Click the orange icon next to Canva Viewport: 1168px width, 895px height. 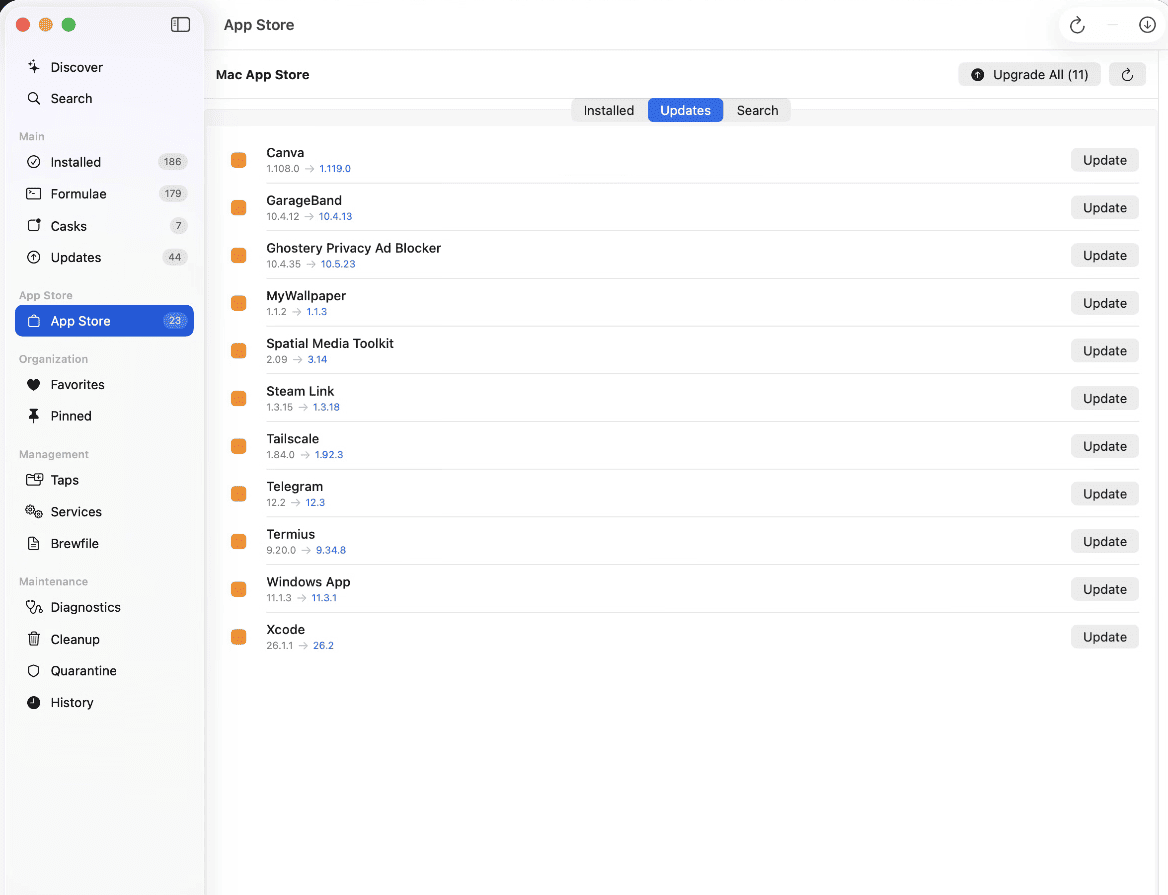click(238, 160)
